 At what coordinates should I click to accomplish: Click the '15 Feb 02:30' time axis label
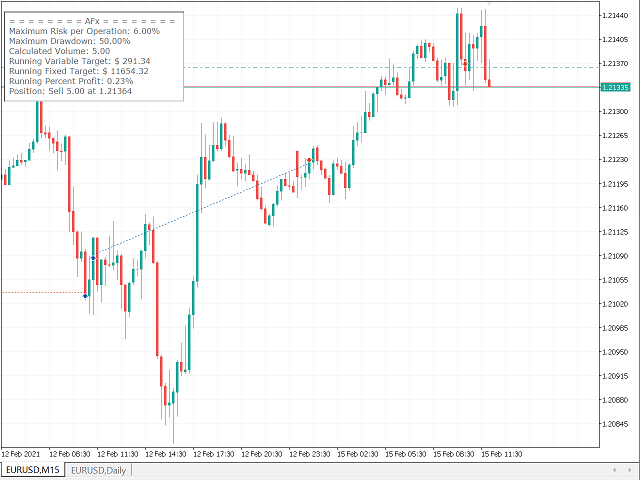pos(358,454)
